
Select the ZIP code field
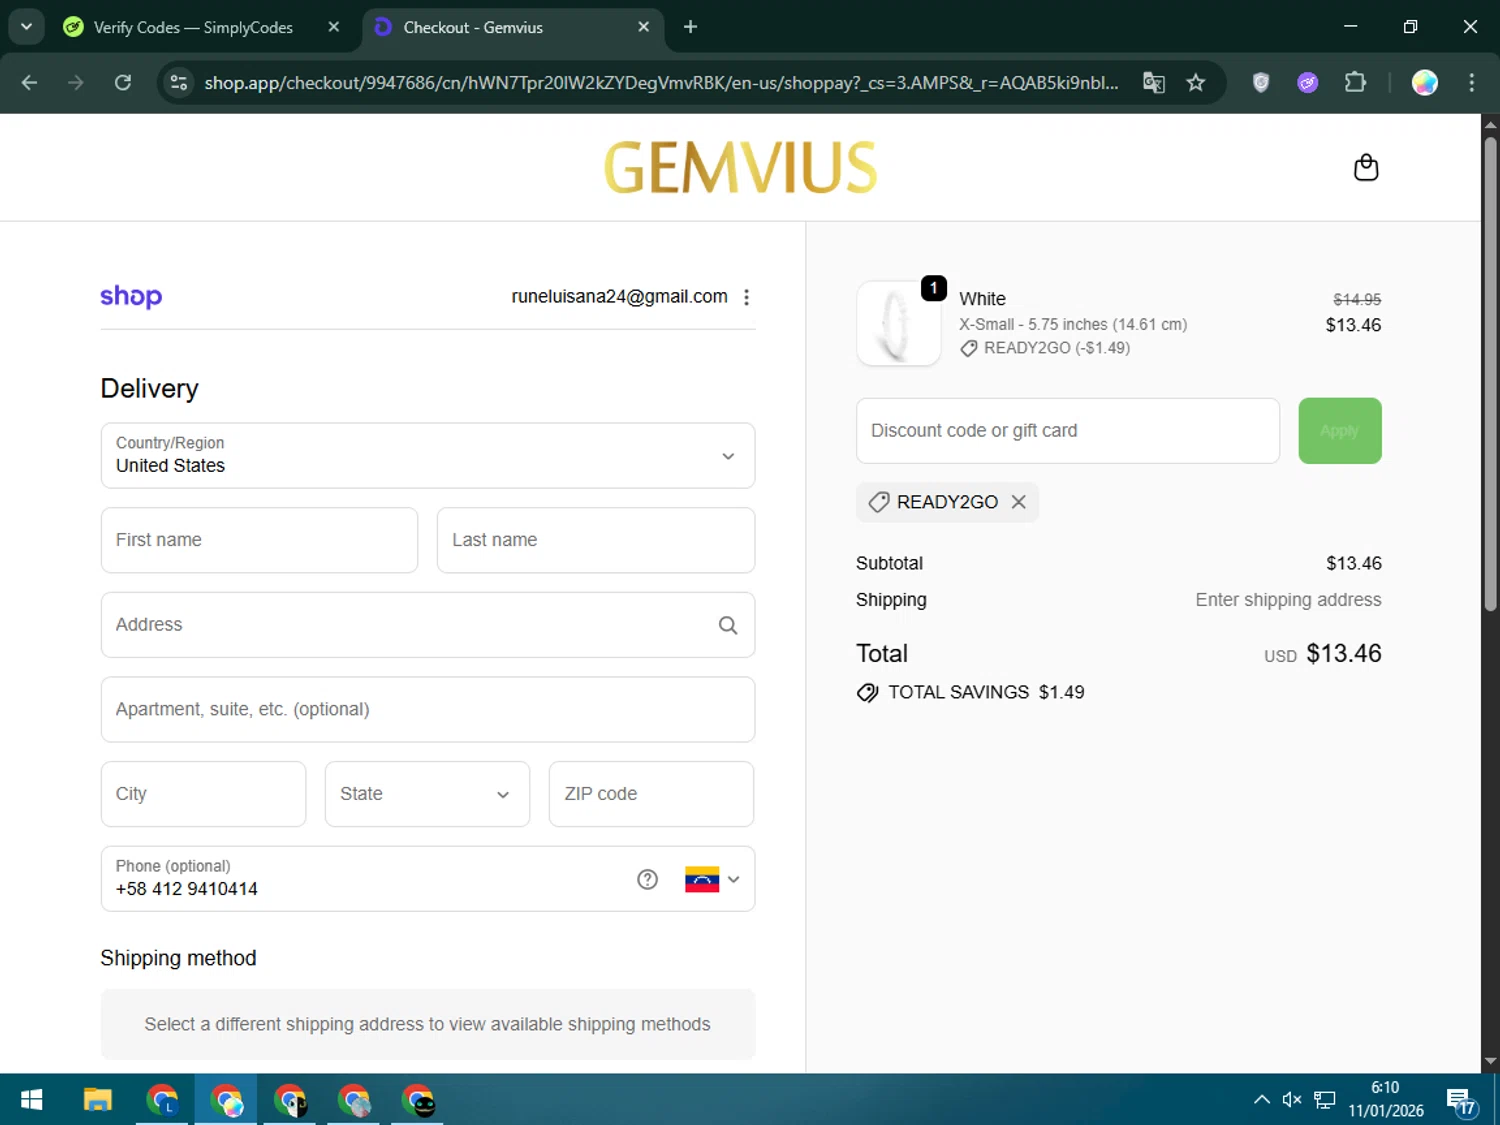point(651,794)
